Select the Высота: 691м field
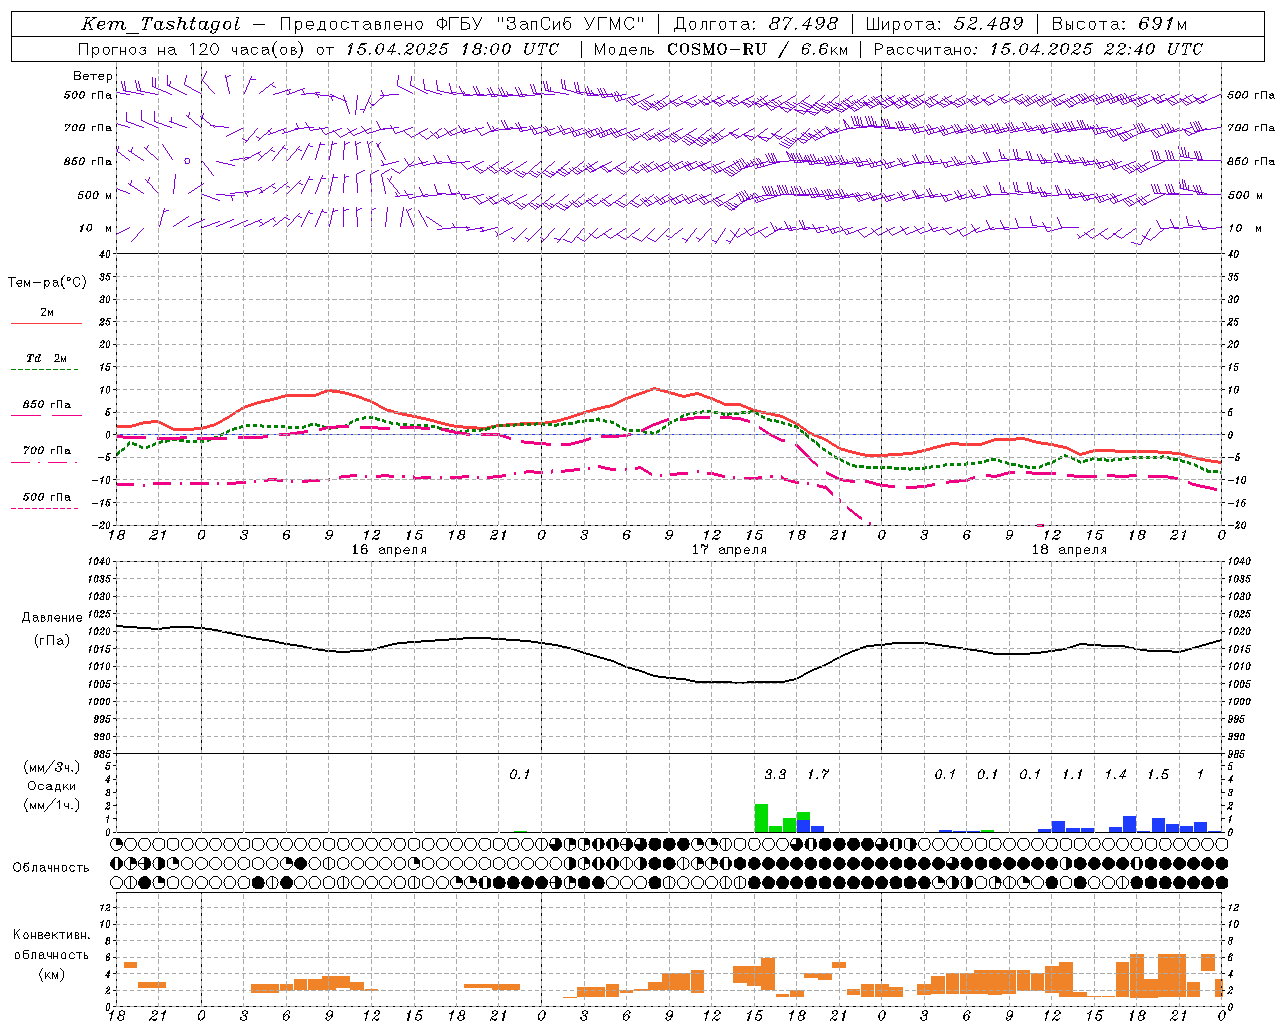 1120,24
